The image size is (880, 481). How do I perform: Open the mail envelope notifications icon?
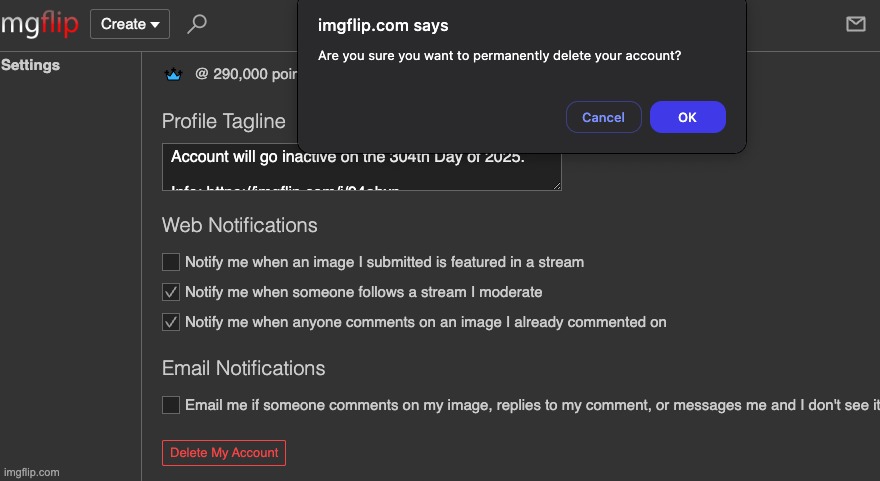[x=855, y=24]
